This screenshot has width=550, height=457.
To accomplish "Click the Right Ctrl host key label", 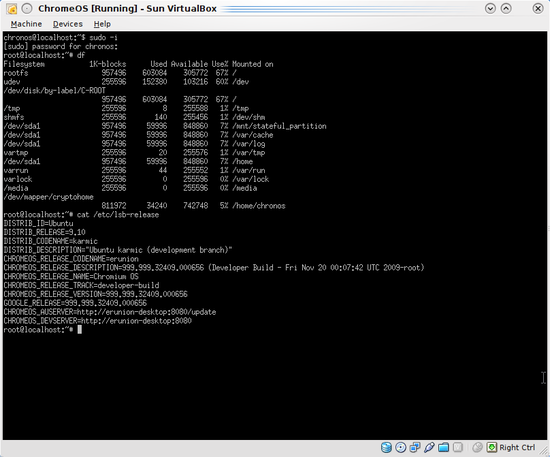I will click(x=517, y=448).
